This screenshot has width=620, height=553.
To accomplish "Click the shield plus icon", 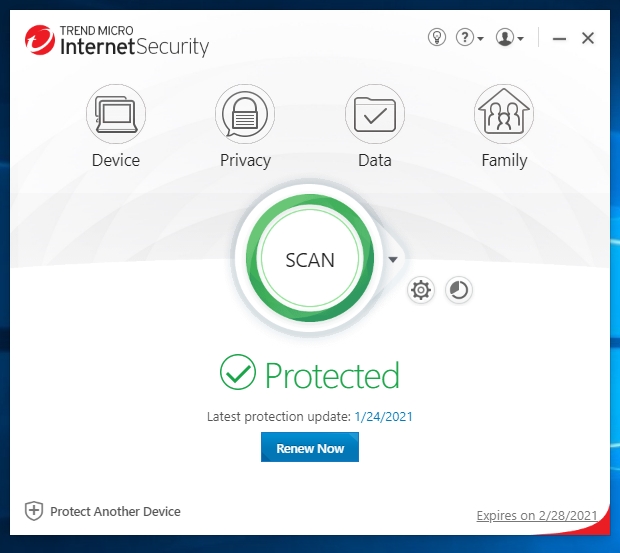I will [34, 511].
